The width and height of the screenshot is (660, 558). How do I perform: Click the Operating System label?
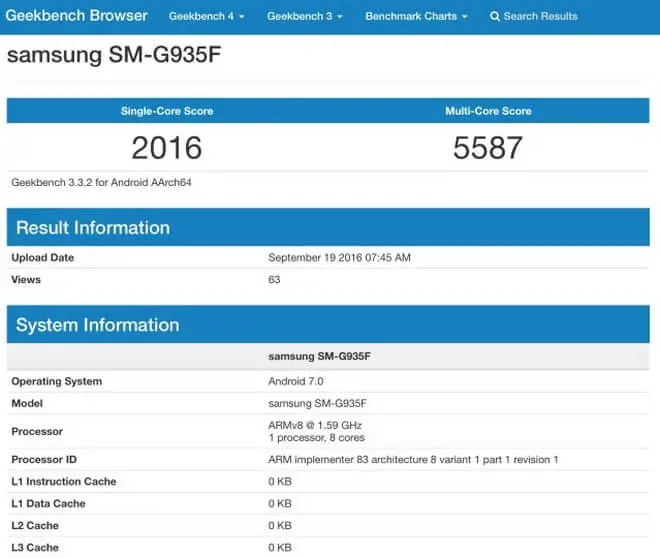coord(56,381)
